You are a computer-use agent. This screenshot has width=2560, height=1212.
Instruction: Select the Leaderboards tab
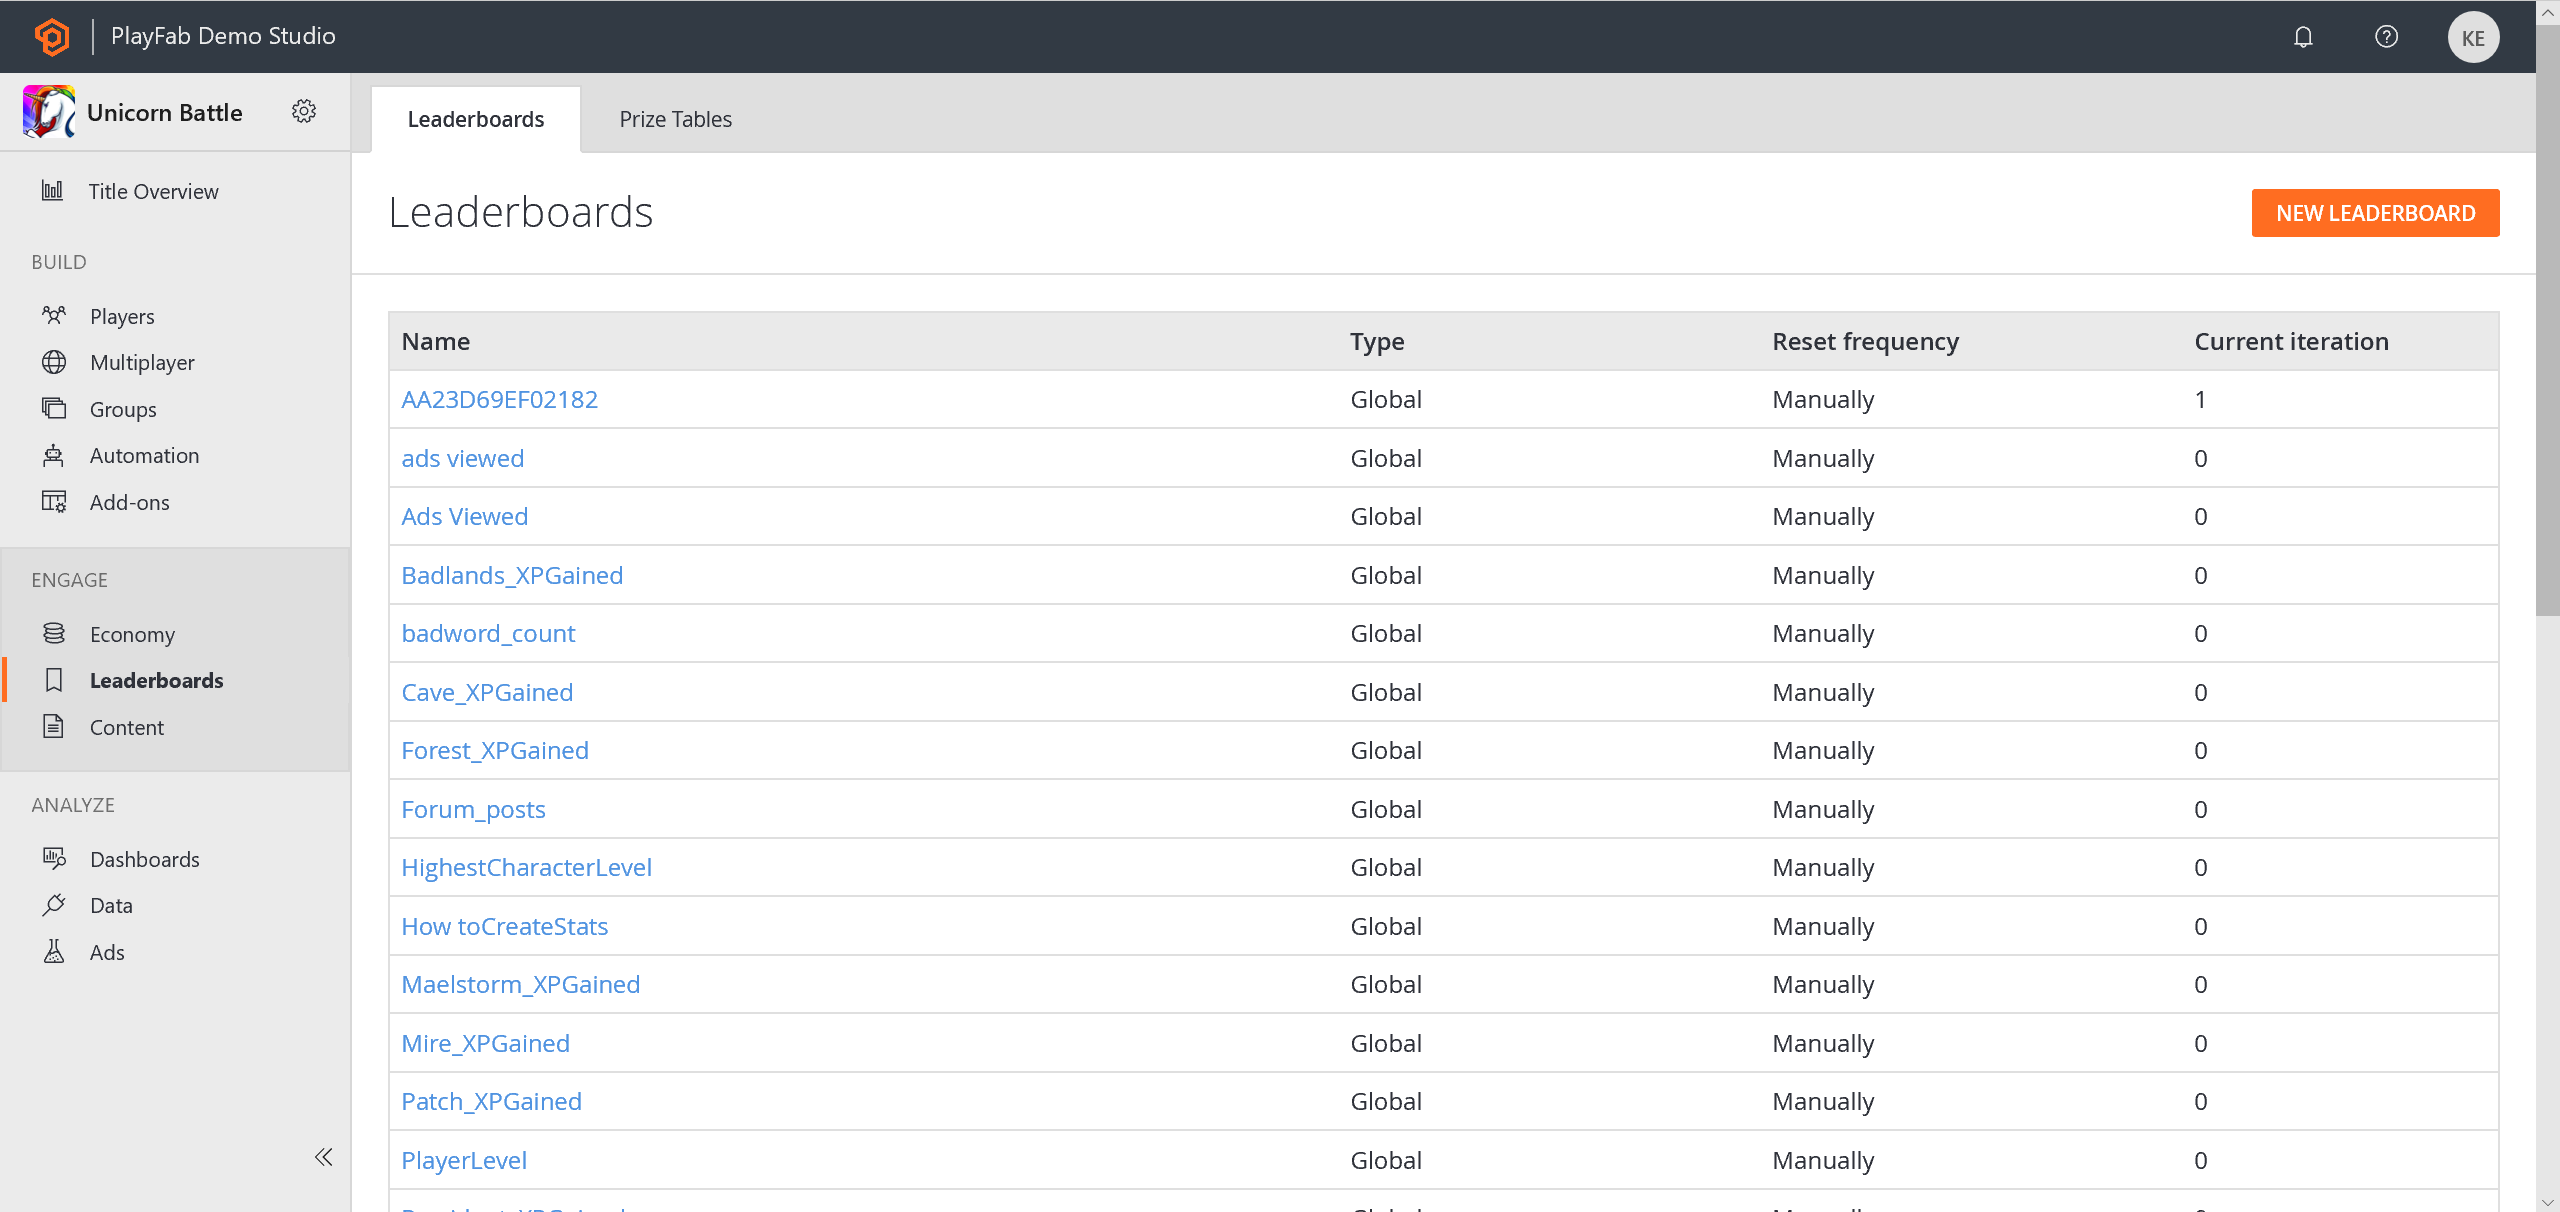pos(475,118)
